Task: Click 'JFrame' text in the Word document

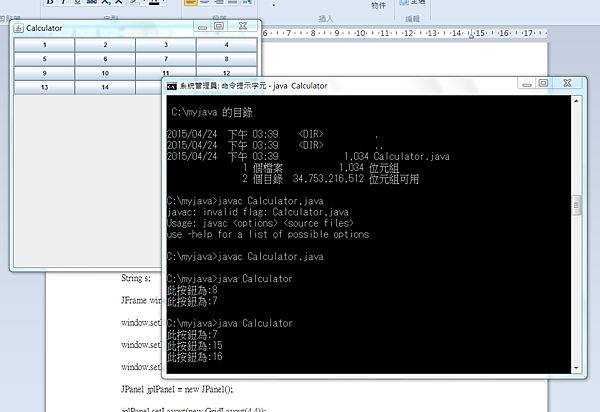Action: [134, 300]
